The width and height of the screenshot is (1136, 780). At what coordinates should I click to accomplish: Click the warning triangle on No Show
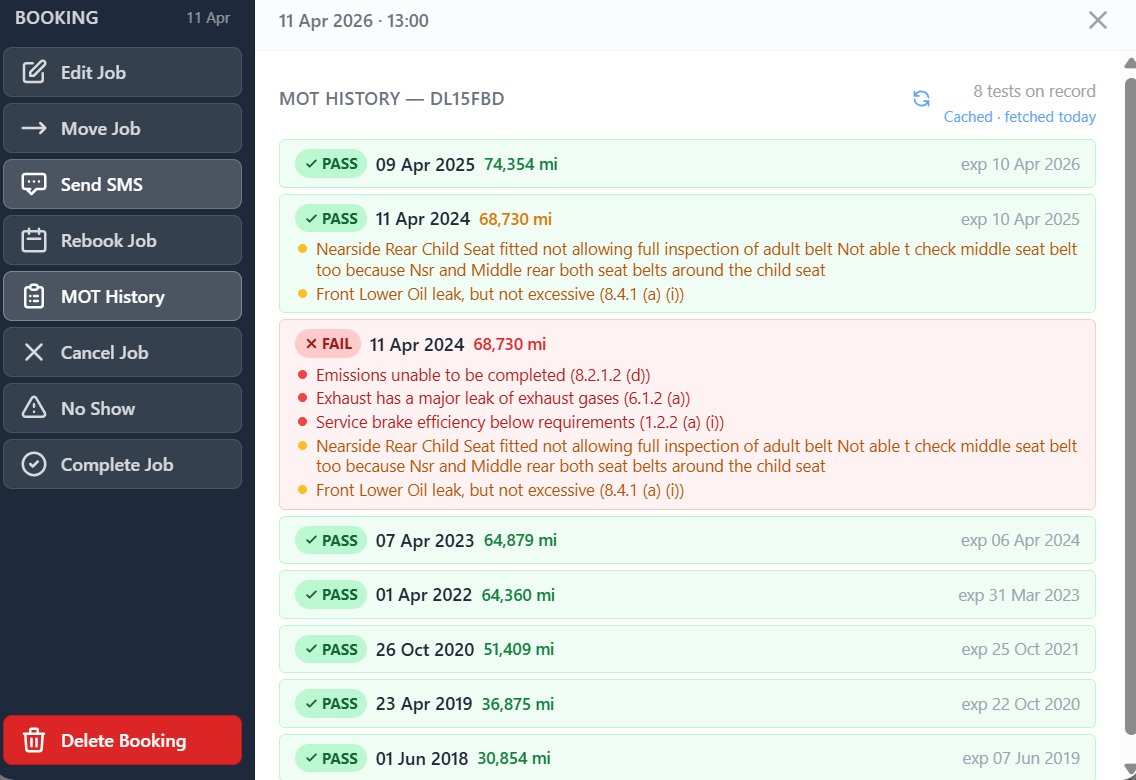(34, 408)
